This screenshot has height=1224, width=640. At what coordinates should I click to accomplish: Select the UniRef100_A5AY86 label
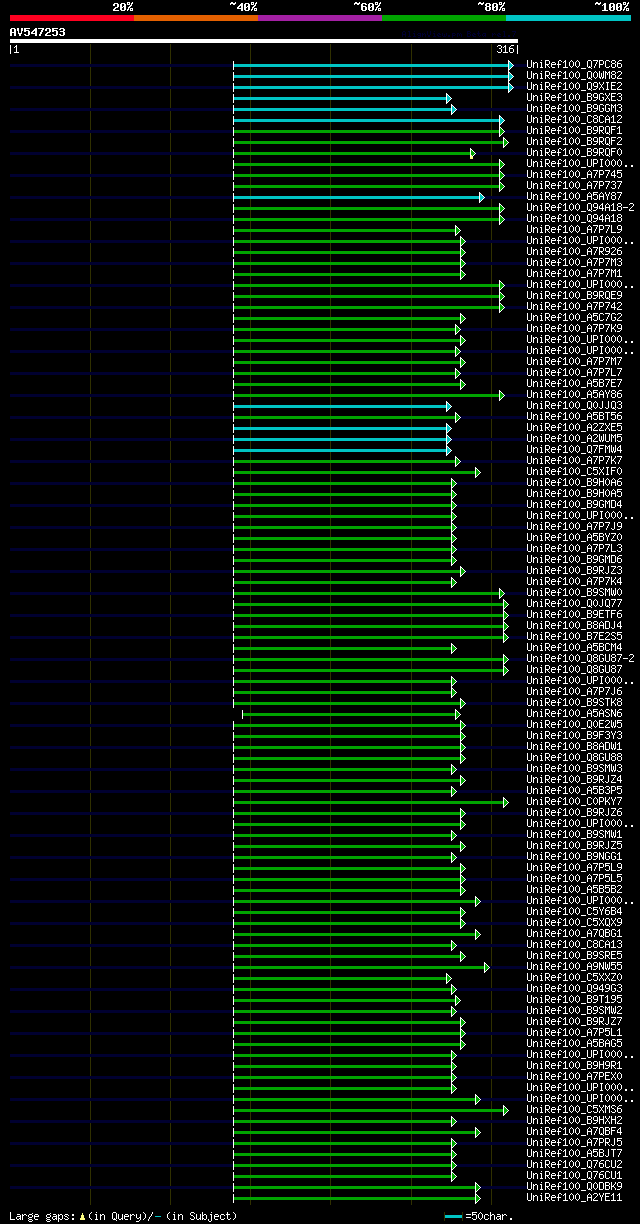click(574, 394)
